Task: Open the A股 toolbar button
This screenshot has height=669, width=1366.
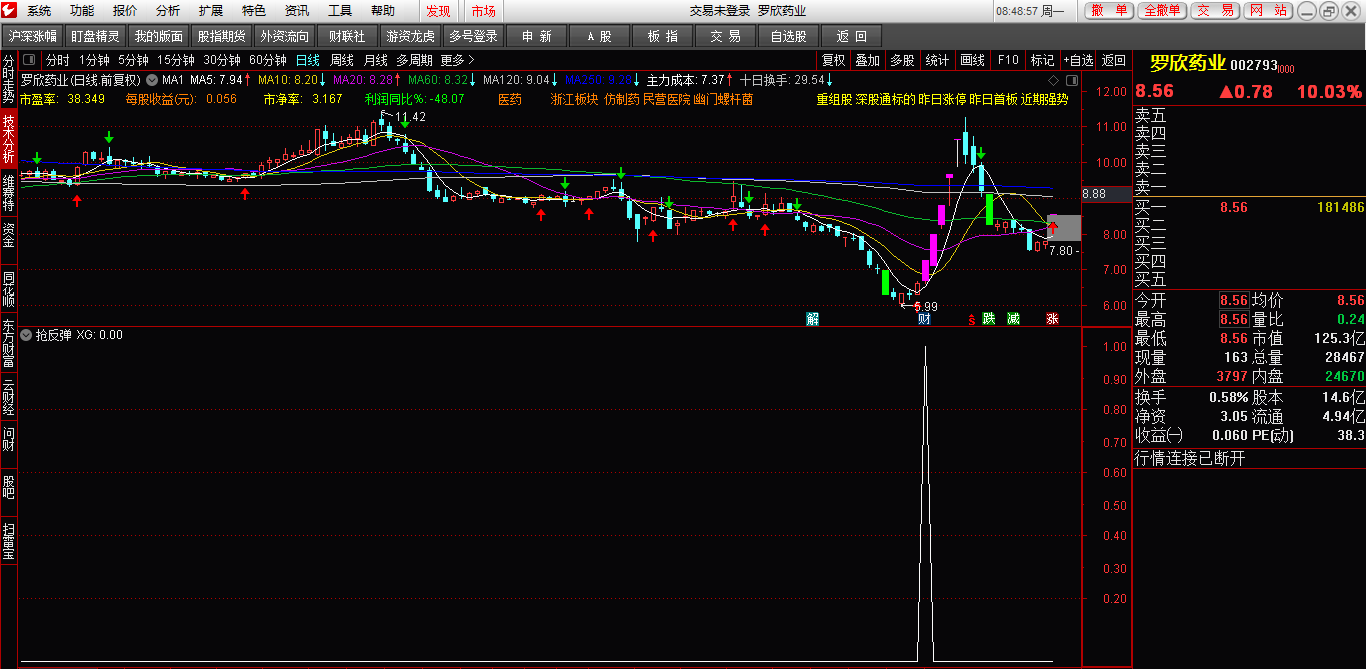Action: pos(600,36)
